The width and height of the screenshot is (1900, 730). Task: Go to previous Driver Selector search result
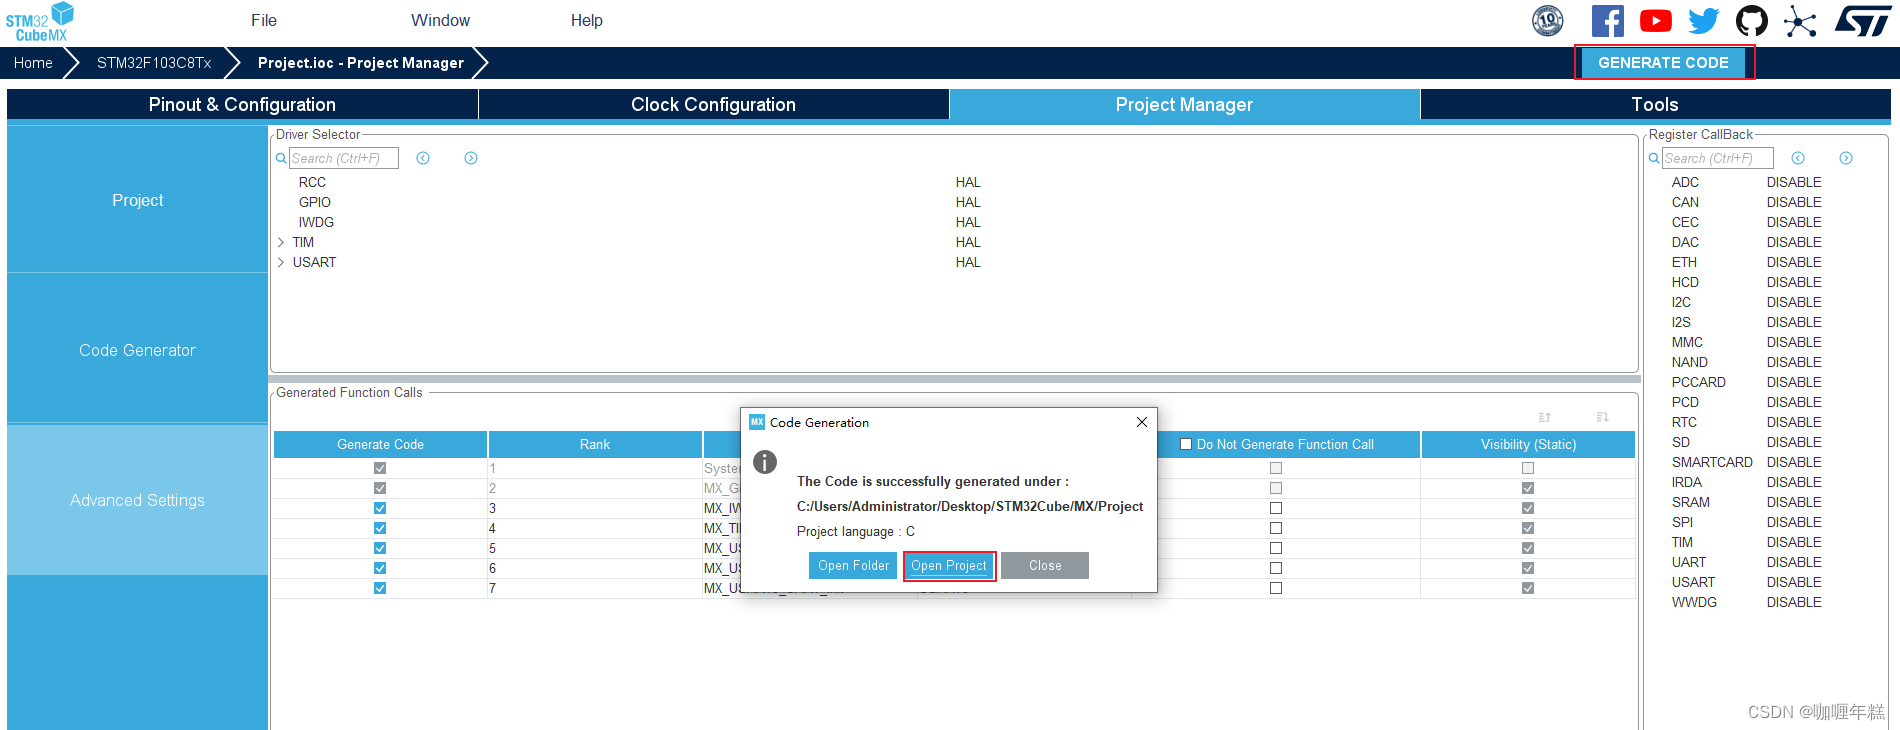[x=423, y=158]
